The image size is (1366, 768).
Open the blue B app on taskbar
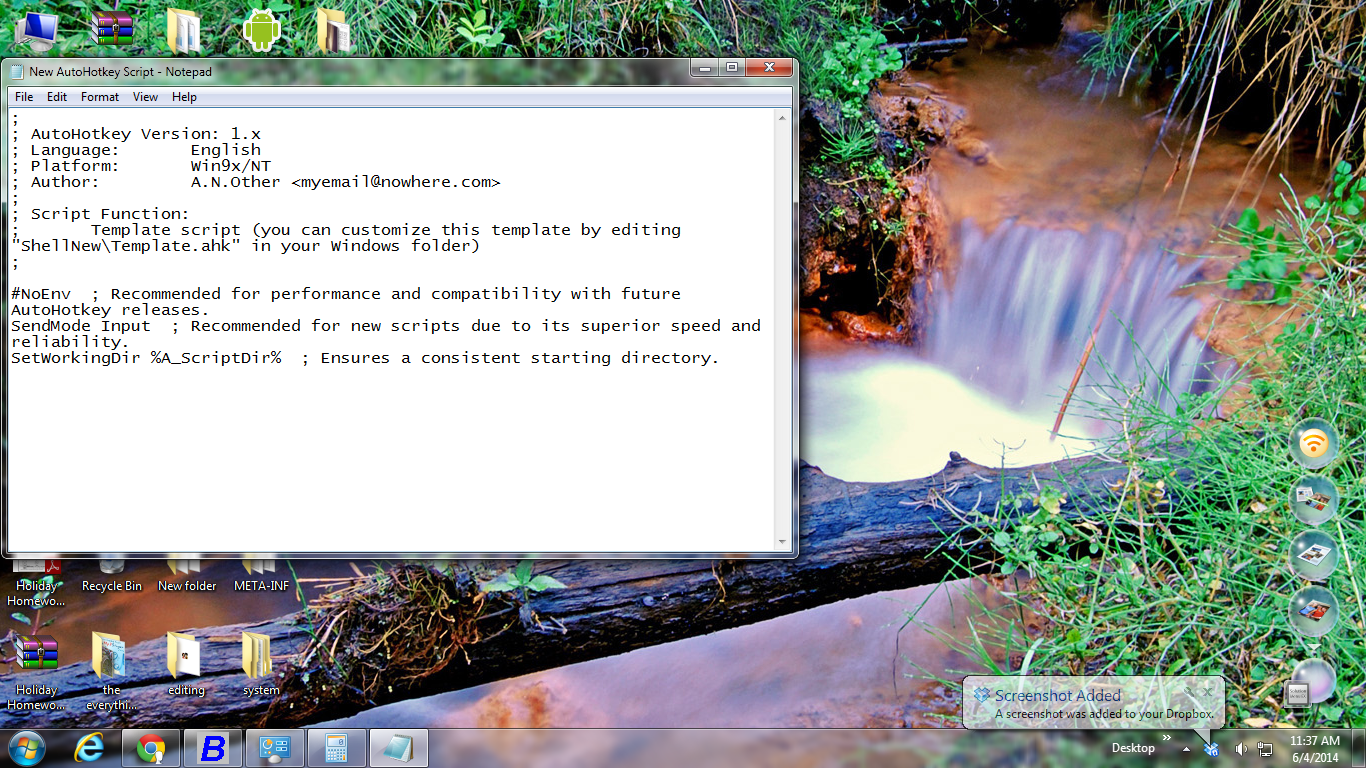pyautogui.click(x=213, y=748)
